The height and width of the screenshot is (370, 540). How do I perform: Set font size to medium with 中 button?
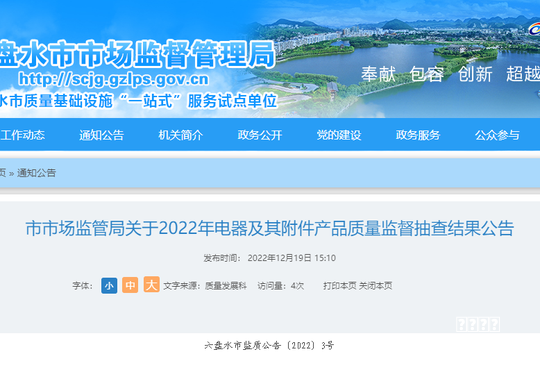(x=130, y=285)
